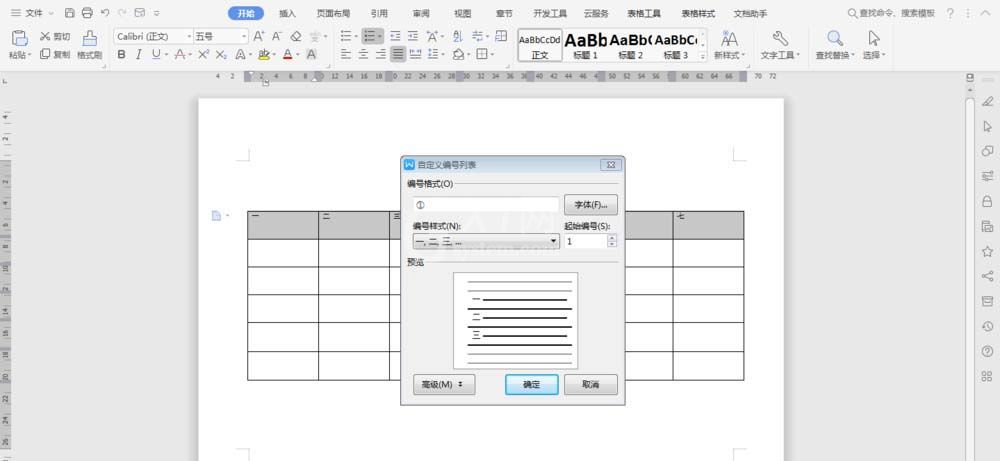This screenshot has width=1000, height=461.
Task: Click the red font color icon
Action: click(288, 55)
